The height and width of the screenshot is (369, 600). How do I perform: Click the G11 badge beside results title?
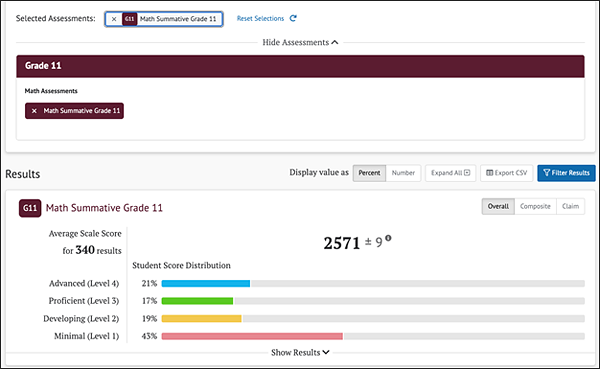[30, 208]
